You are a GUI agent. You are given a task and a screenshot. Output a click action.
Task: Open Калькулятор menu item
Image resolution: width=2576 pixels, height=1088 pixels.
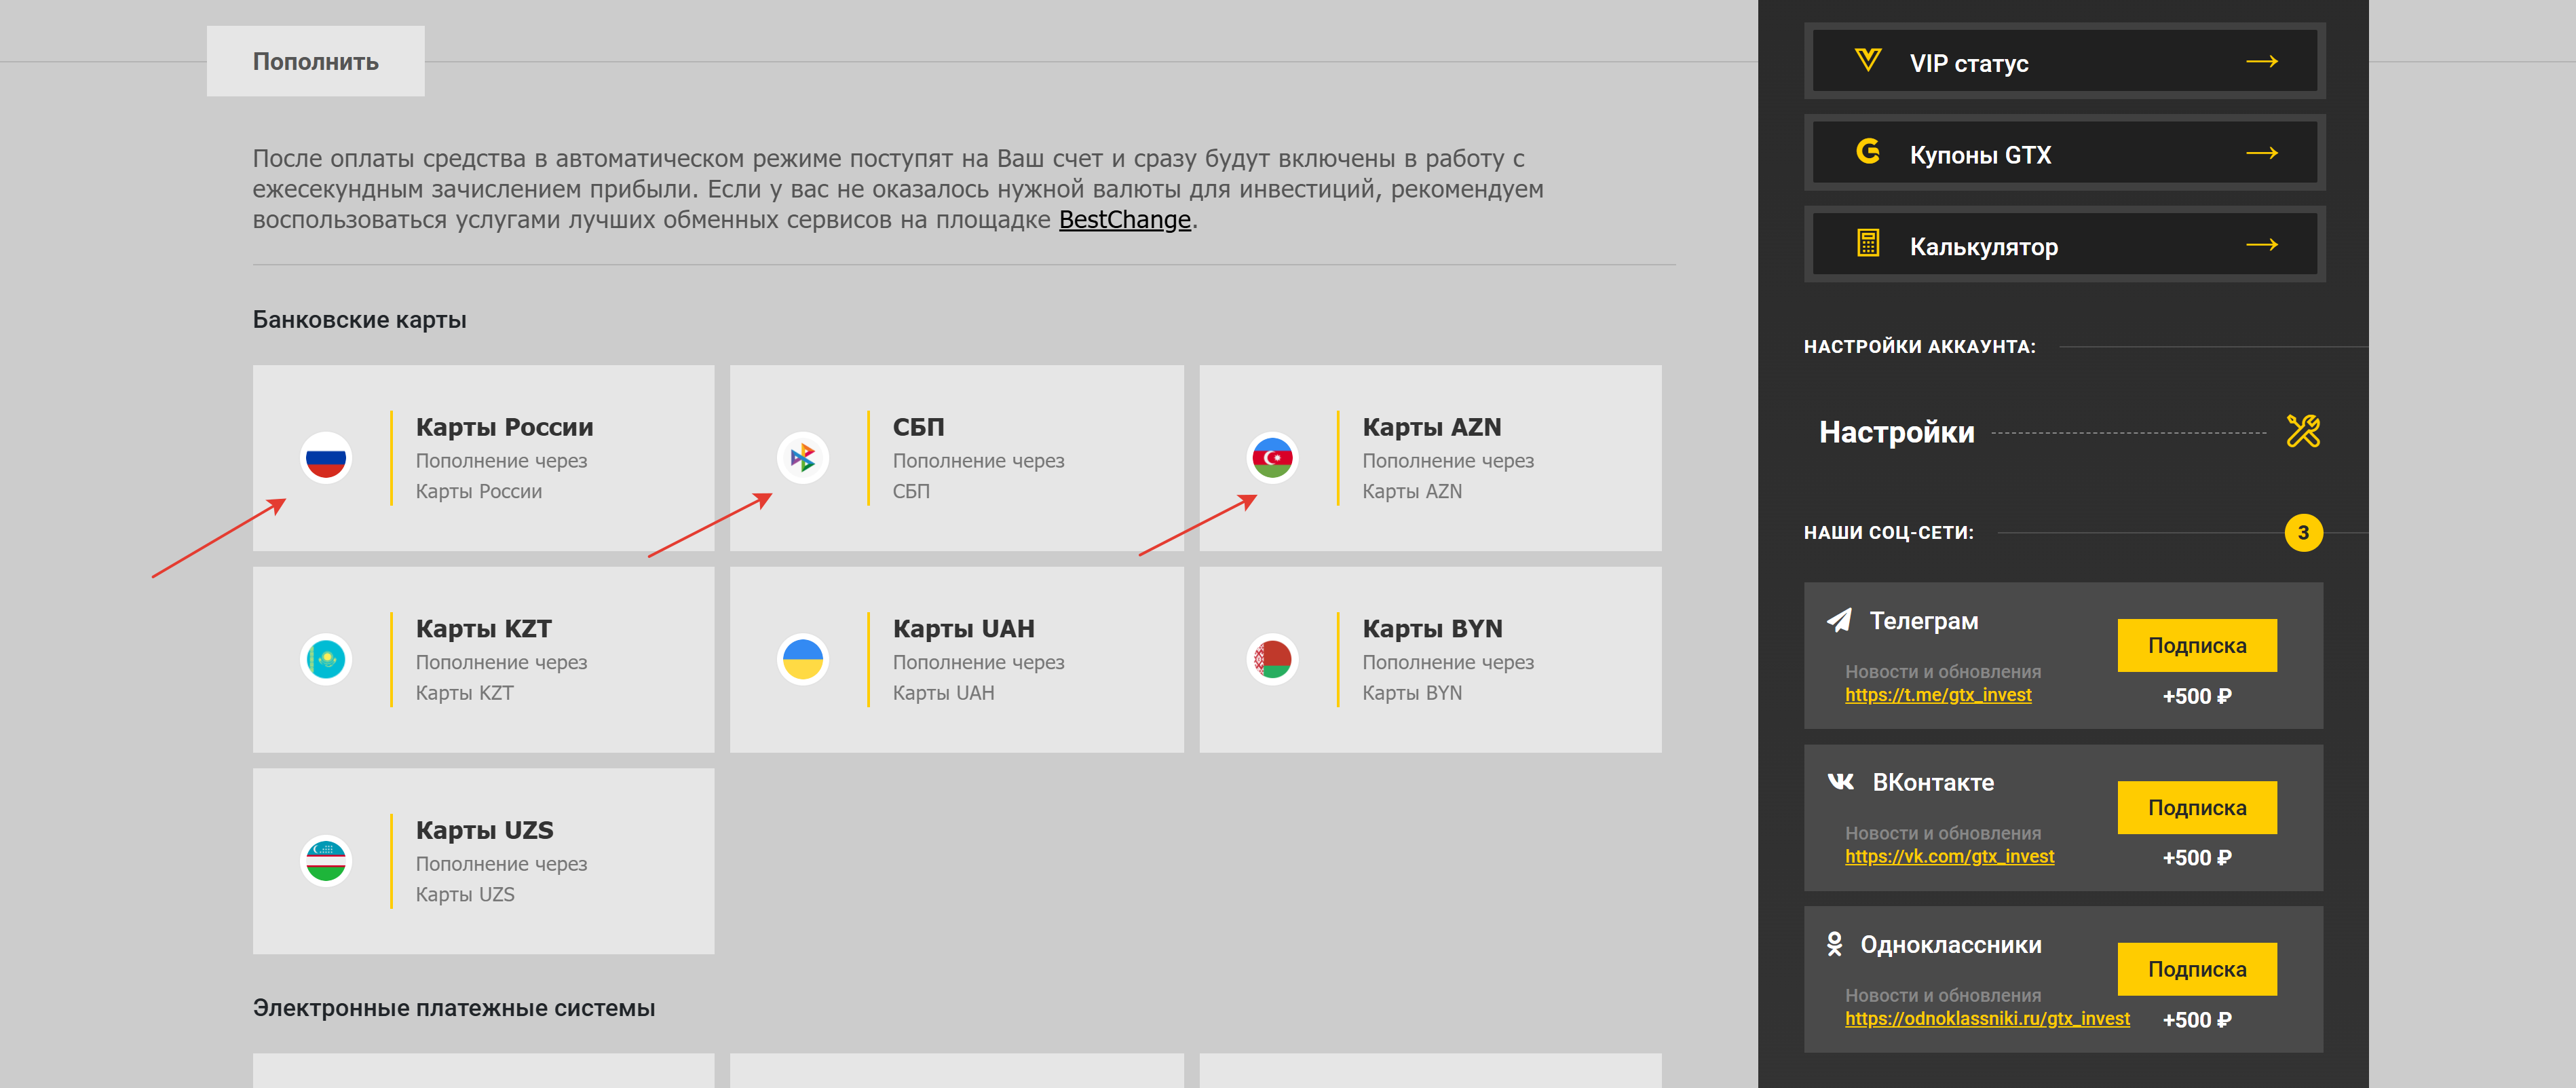pos(2064,245)
